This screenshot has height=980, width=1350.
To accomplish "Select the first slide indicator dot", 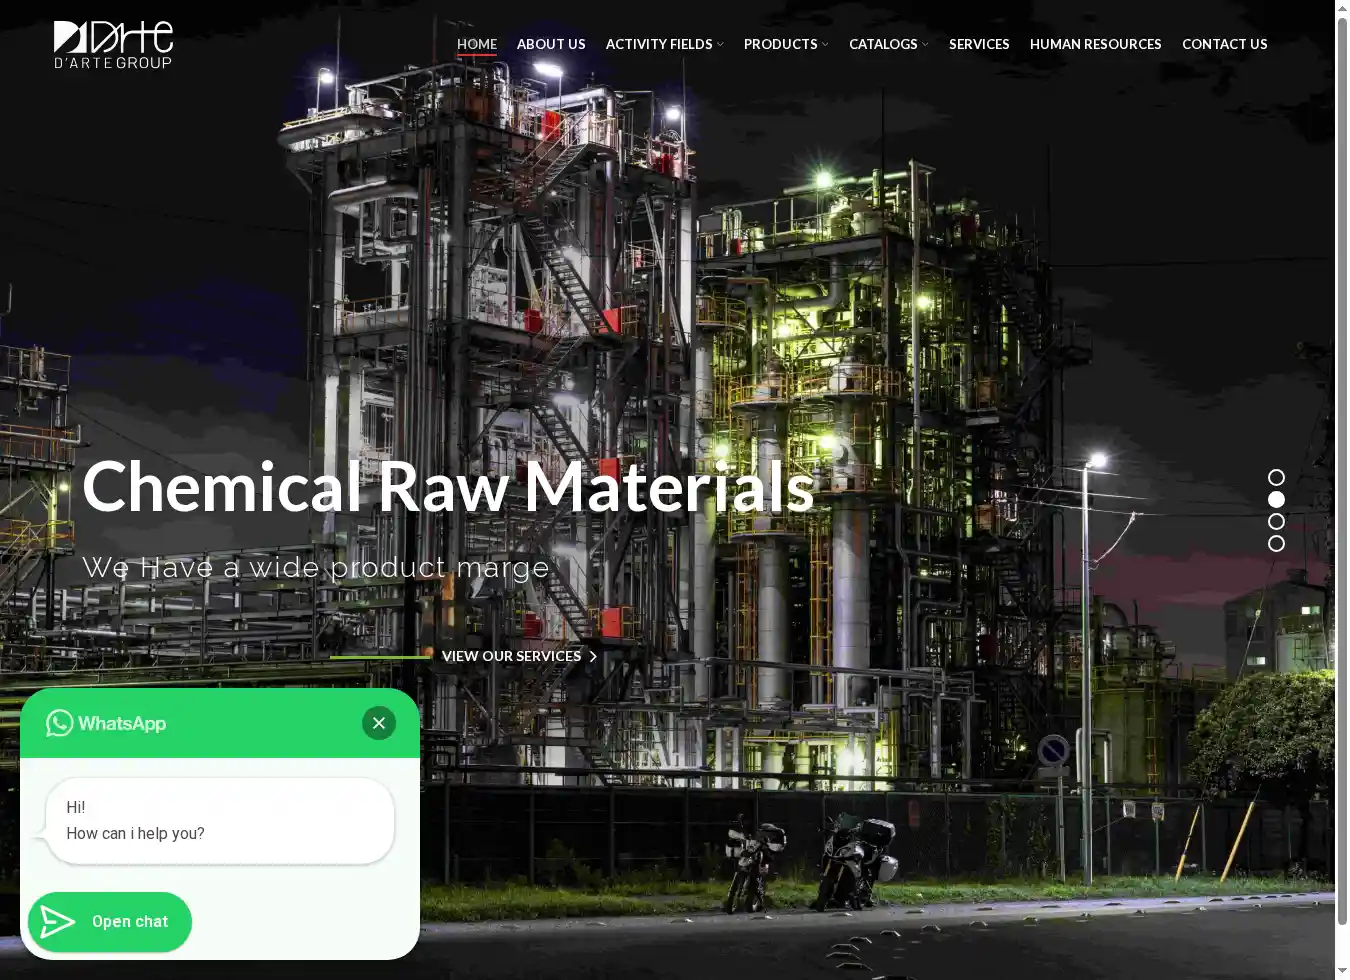I will tap(1276, 478).
